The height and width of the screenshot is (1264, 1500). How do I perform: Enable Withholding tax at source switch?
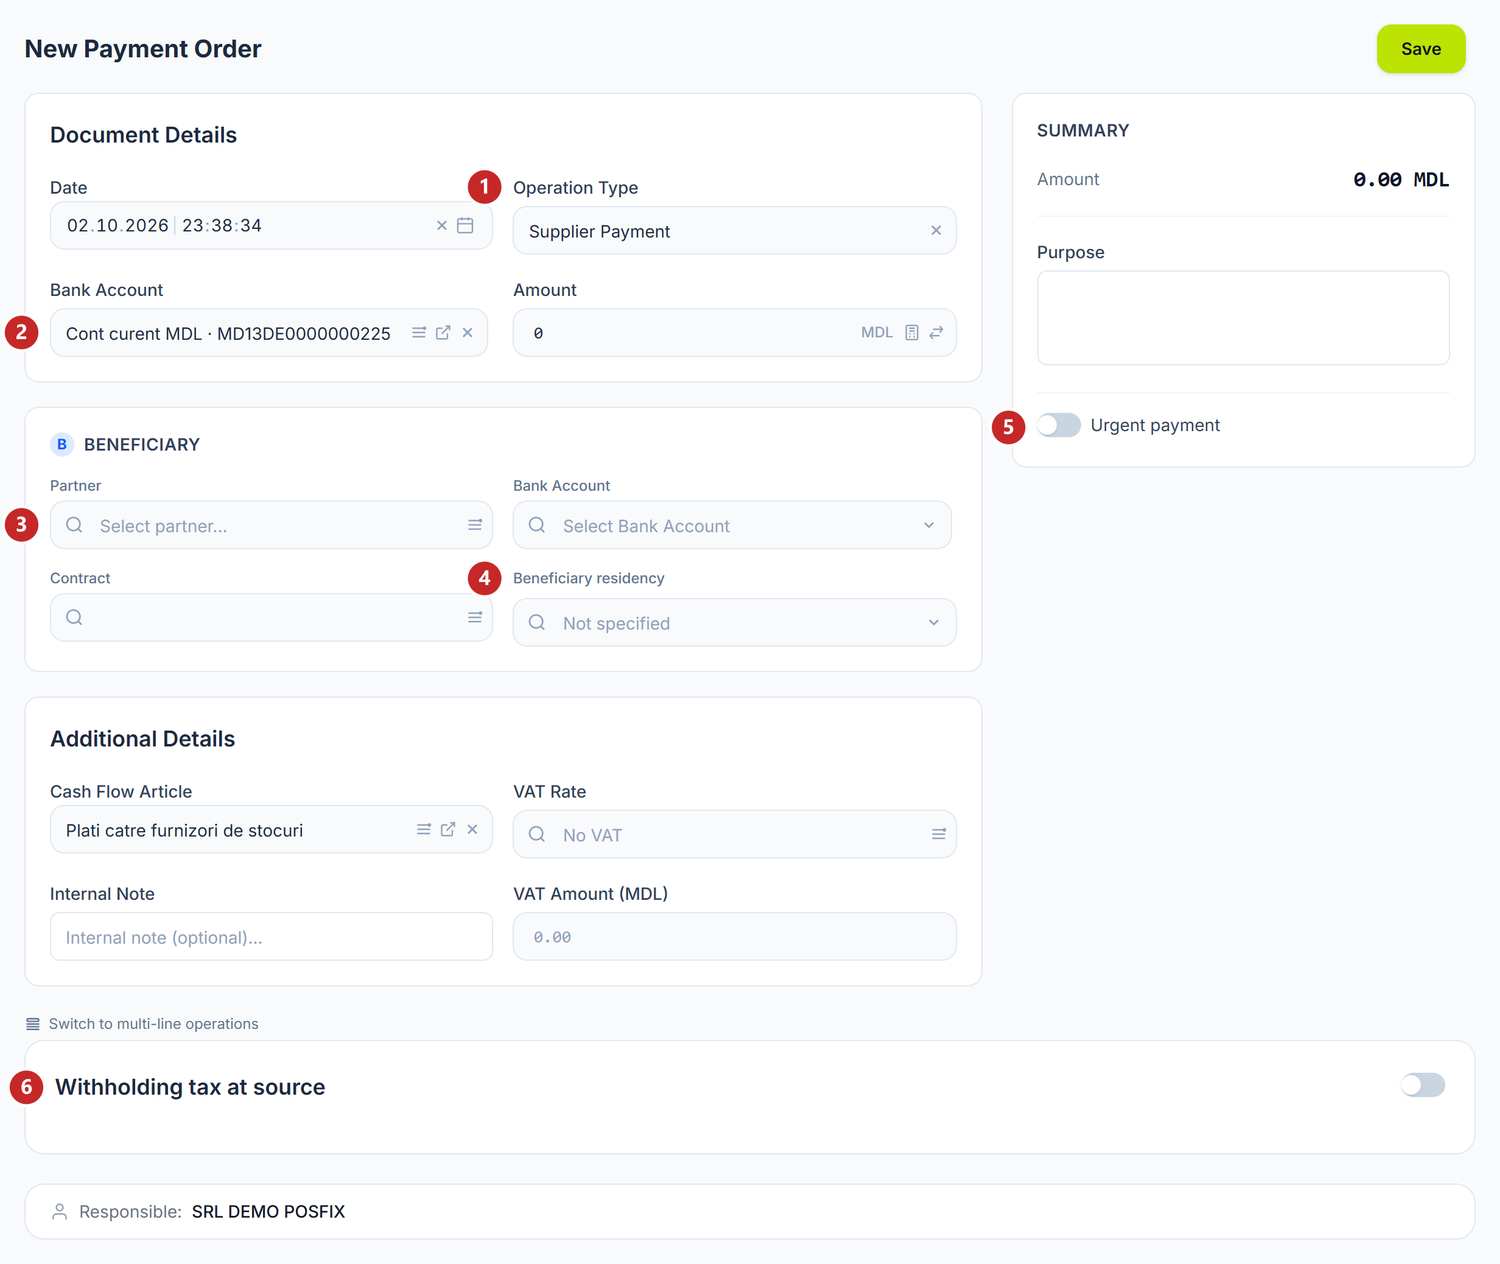point(1423,1085)
